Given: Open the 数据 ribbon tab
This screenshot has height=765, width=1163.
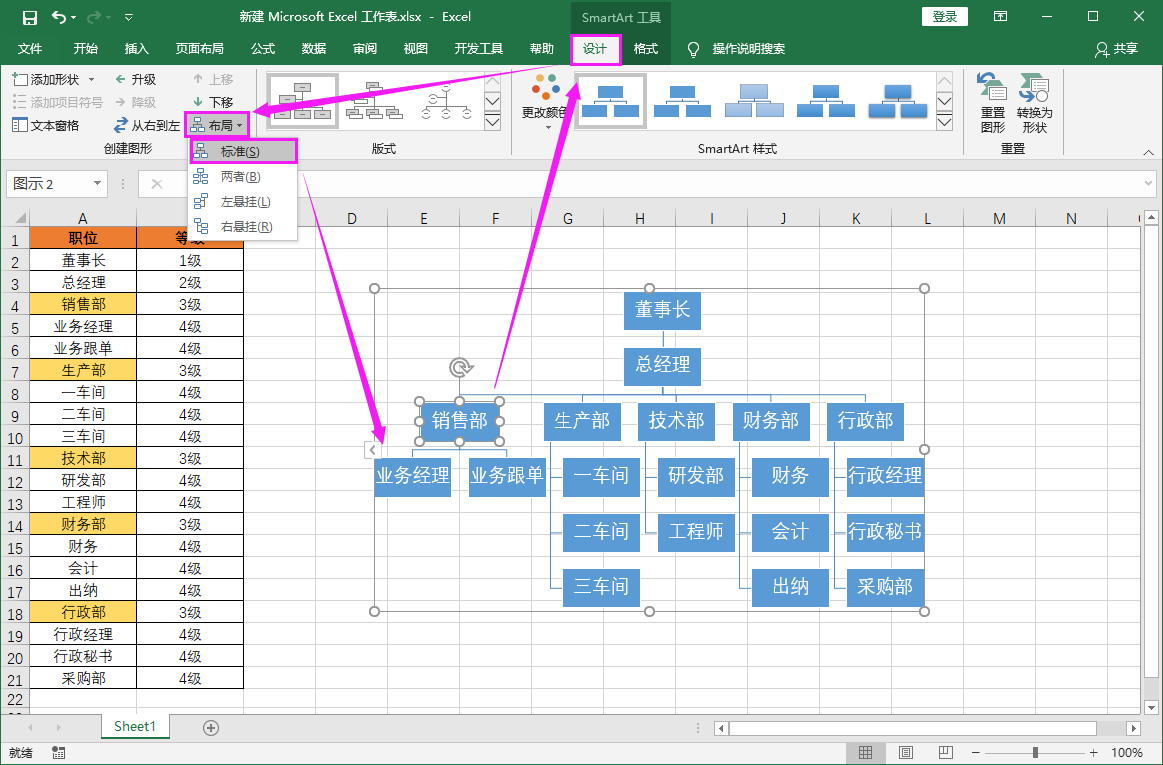Looking at the screenshot, I should [x=312, y=47].
